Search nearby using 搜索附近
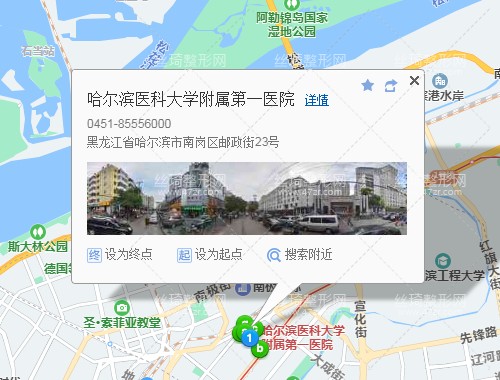The height and width of the screenshot is (380, 500). [x=299, y=255]
